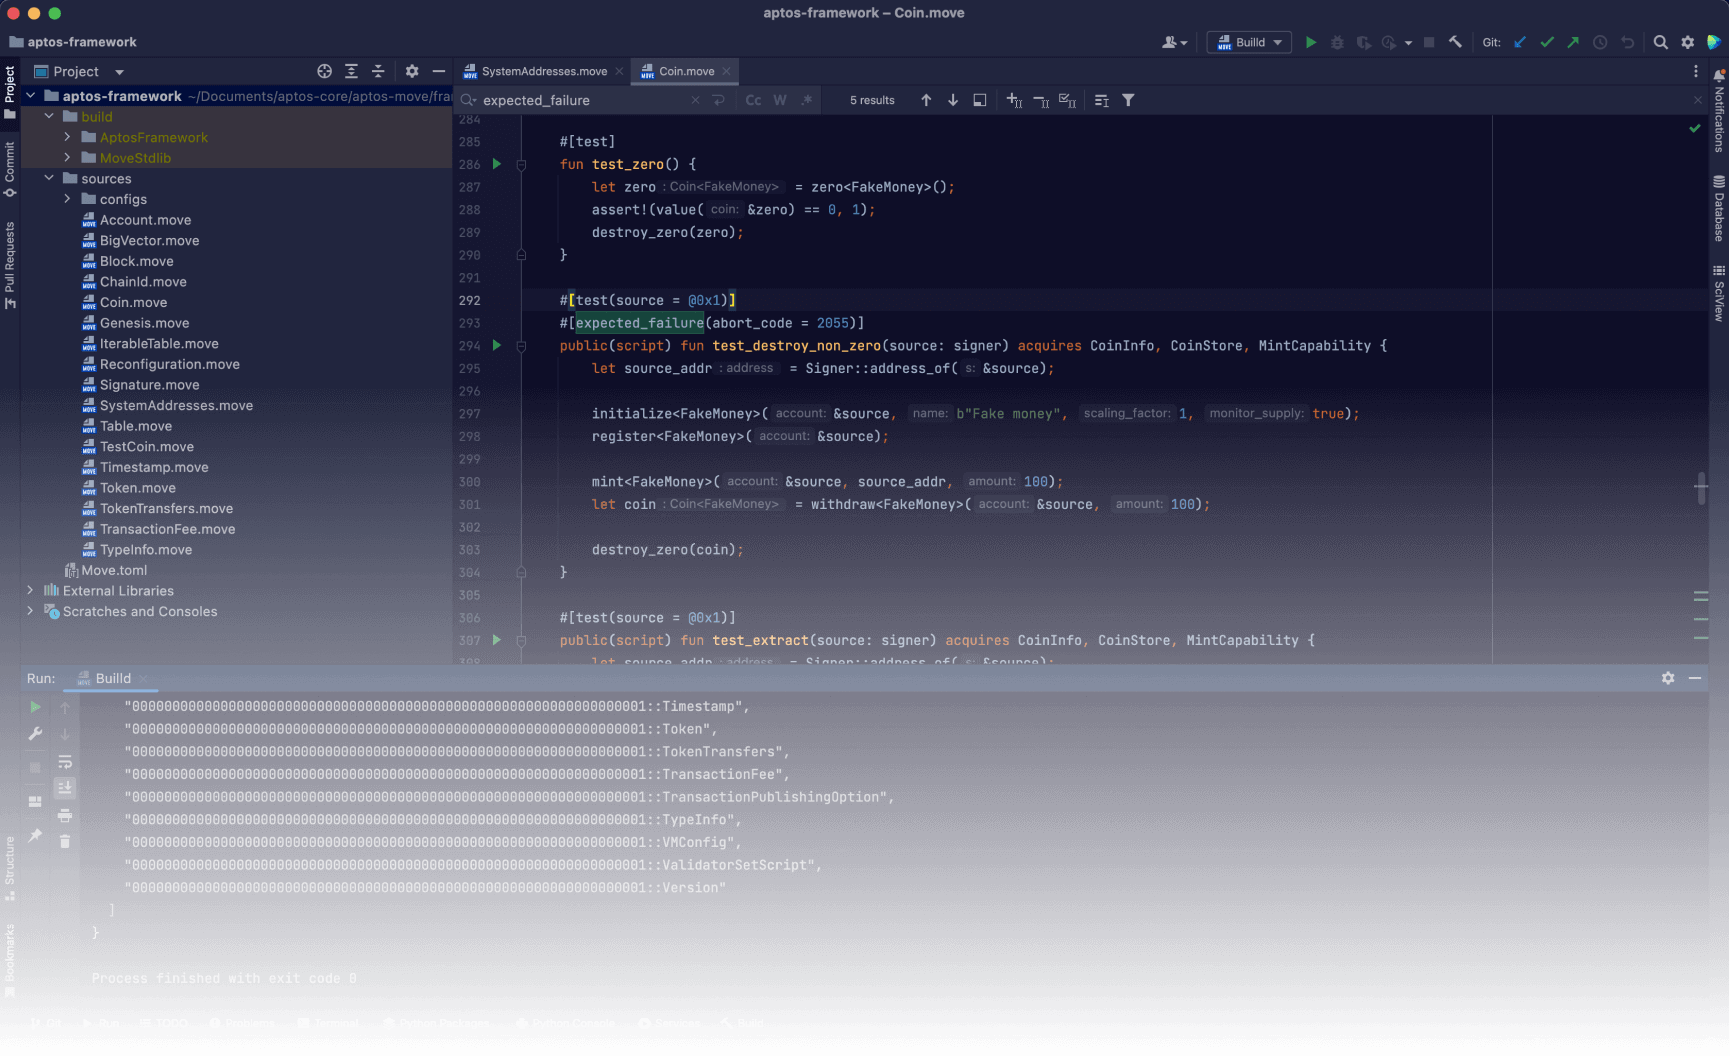This screenshot has height=1056, width=1730.
Task: Toggle match case in the search bar
Action: coord(753,100)
